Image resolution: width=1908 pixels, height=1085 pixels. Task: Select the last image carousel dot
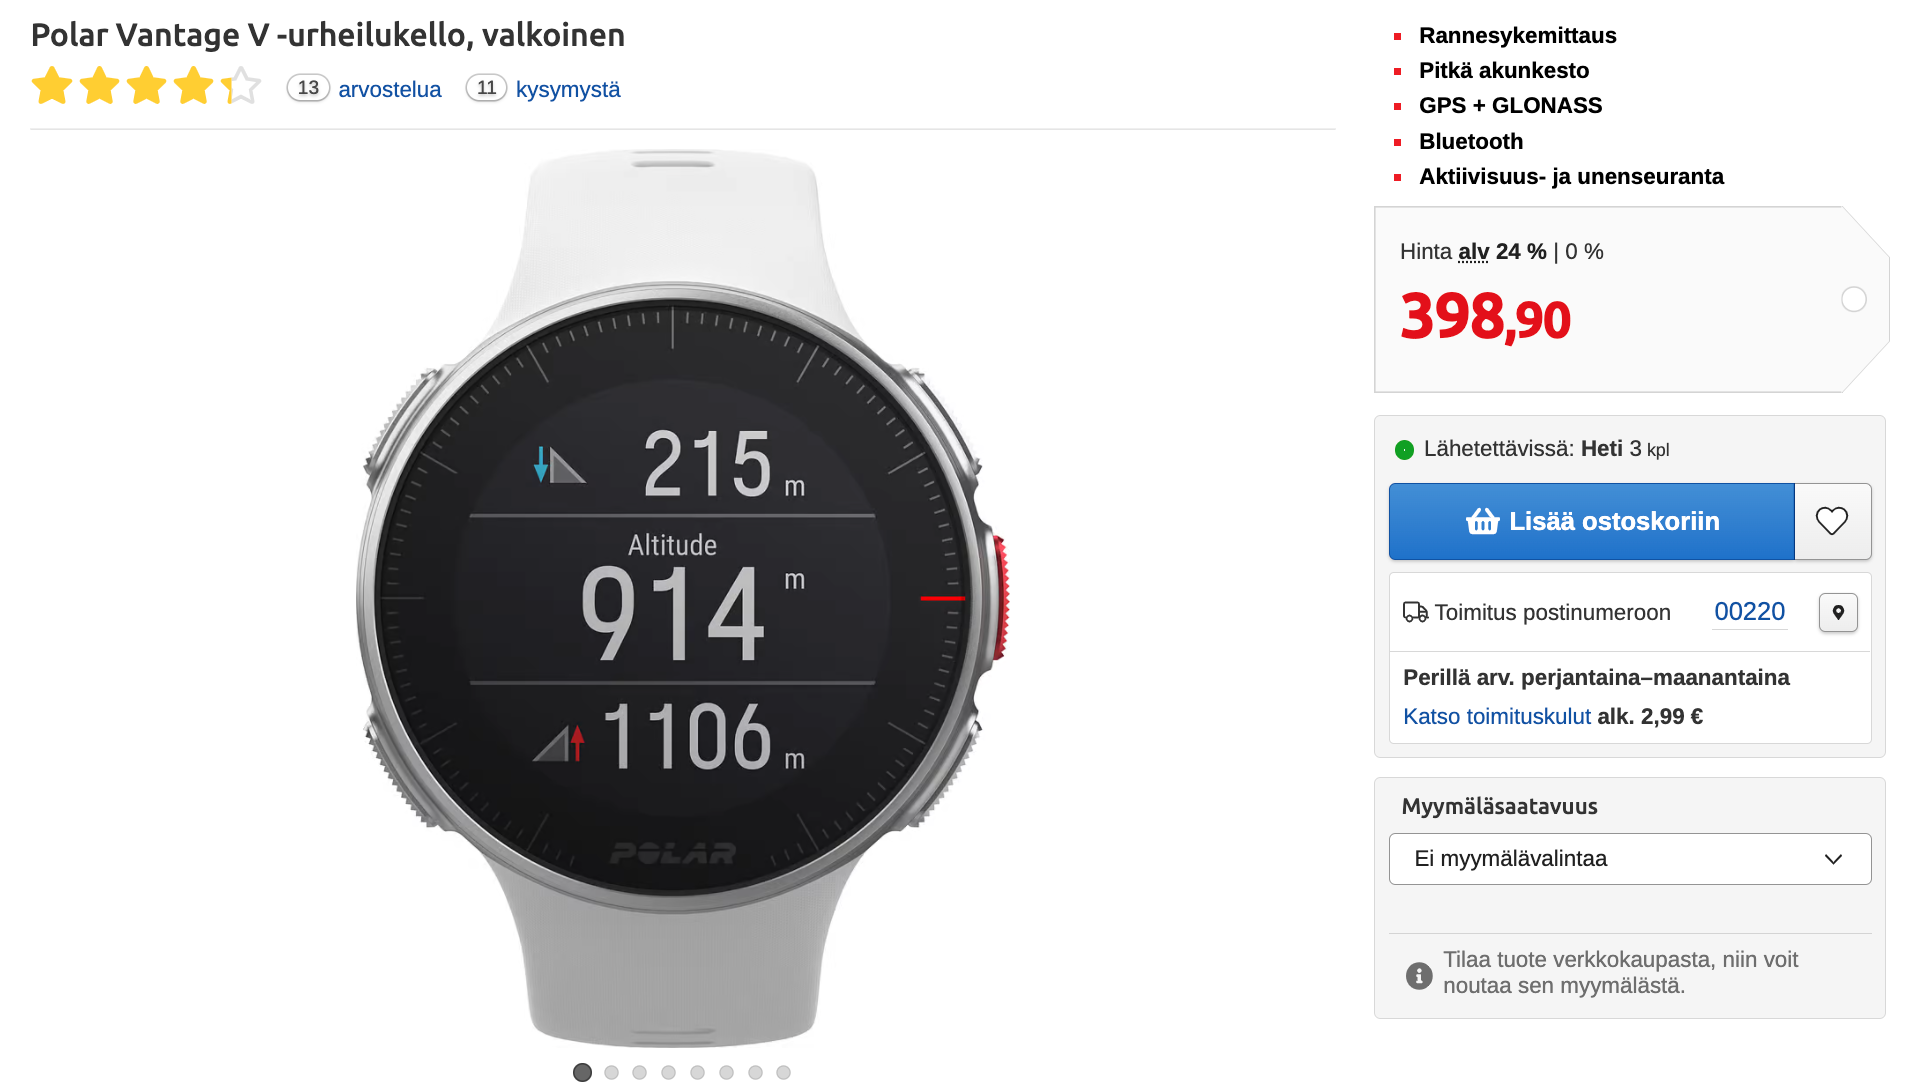(x=783, y=1072)
